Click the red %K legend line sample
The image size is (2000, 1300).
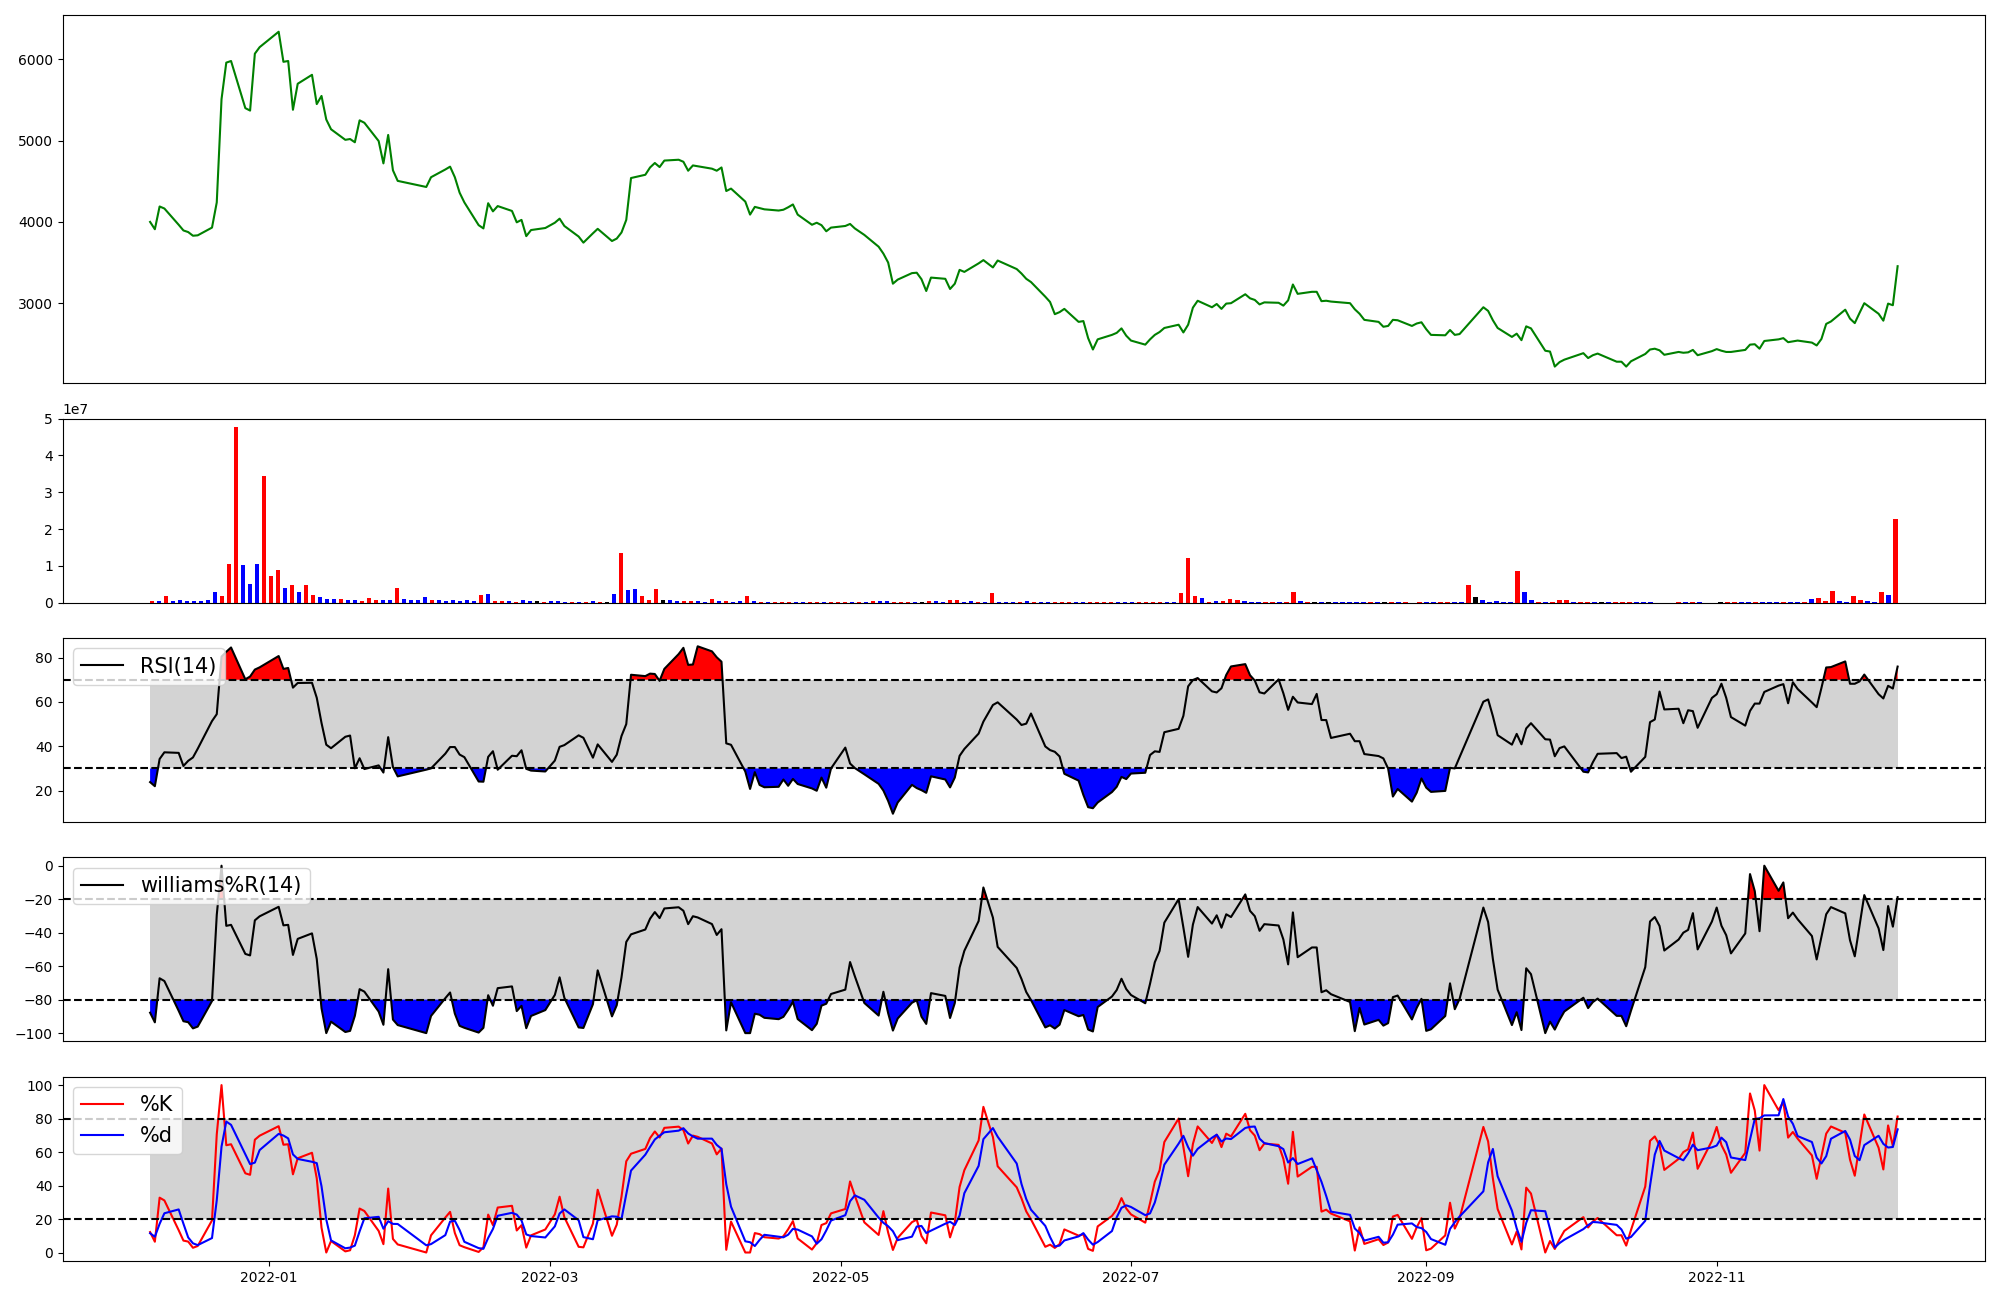(x=102, y=1104)
